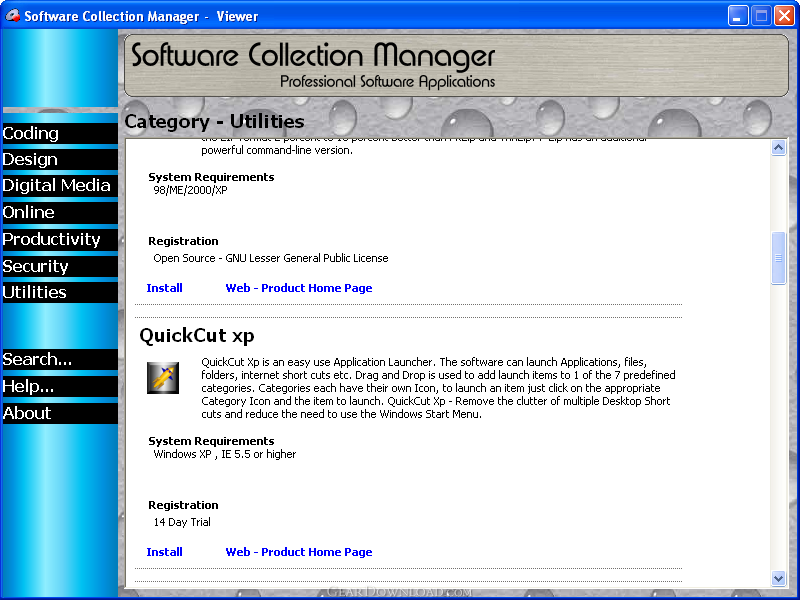Viewport: 800px width, 600px height.
Task: Click the Software Collection Manager banner
Action: pyautogui.click(x=457, y=65)
